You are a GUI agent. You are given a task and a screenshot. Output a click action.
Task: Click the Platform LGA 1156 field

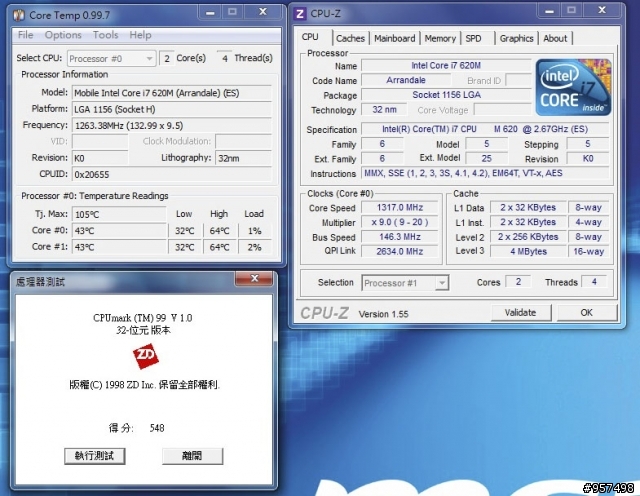pos(172,109)
